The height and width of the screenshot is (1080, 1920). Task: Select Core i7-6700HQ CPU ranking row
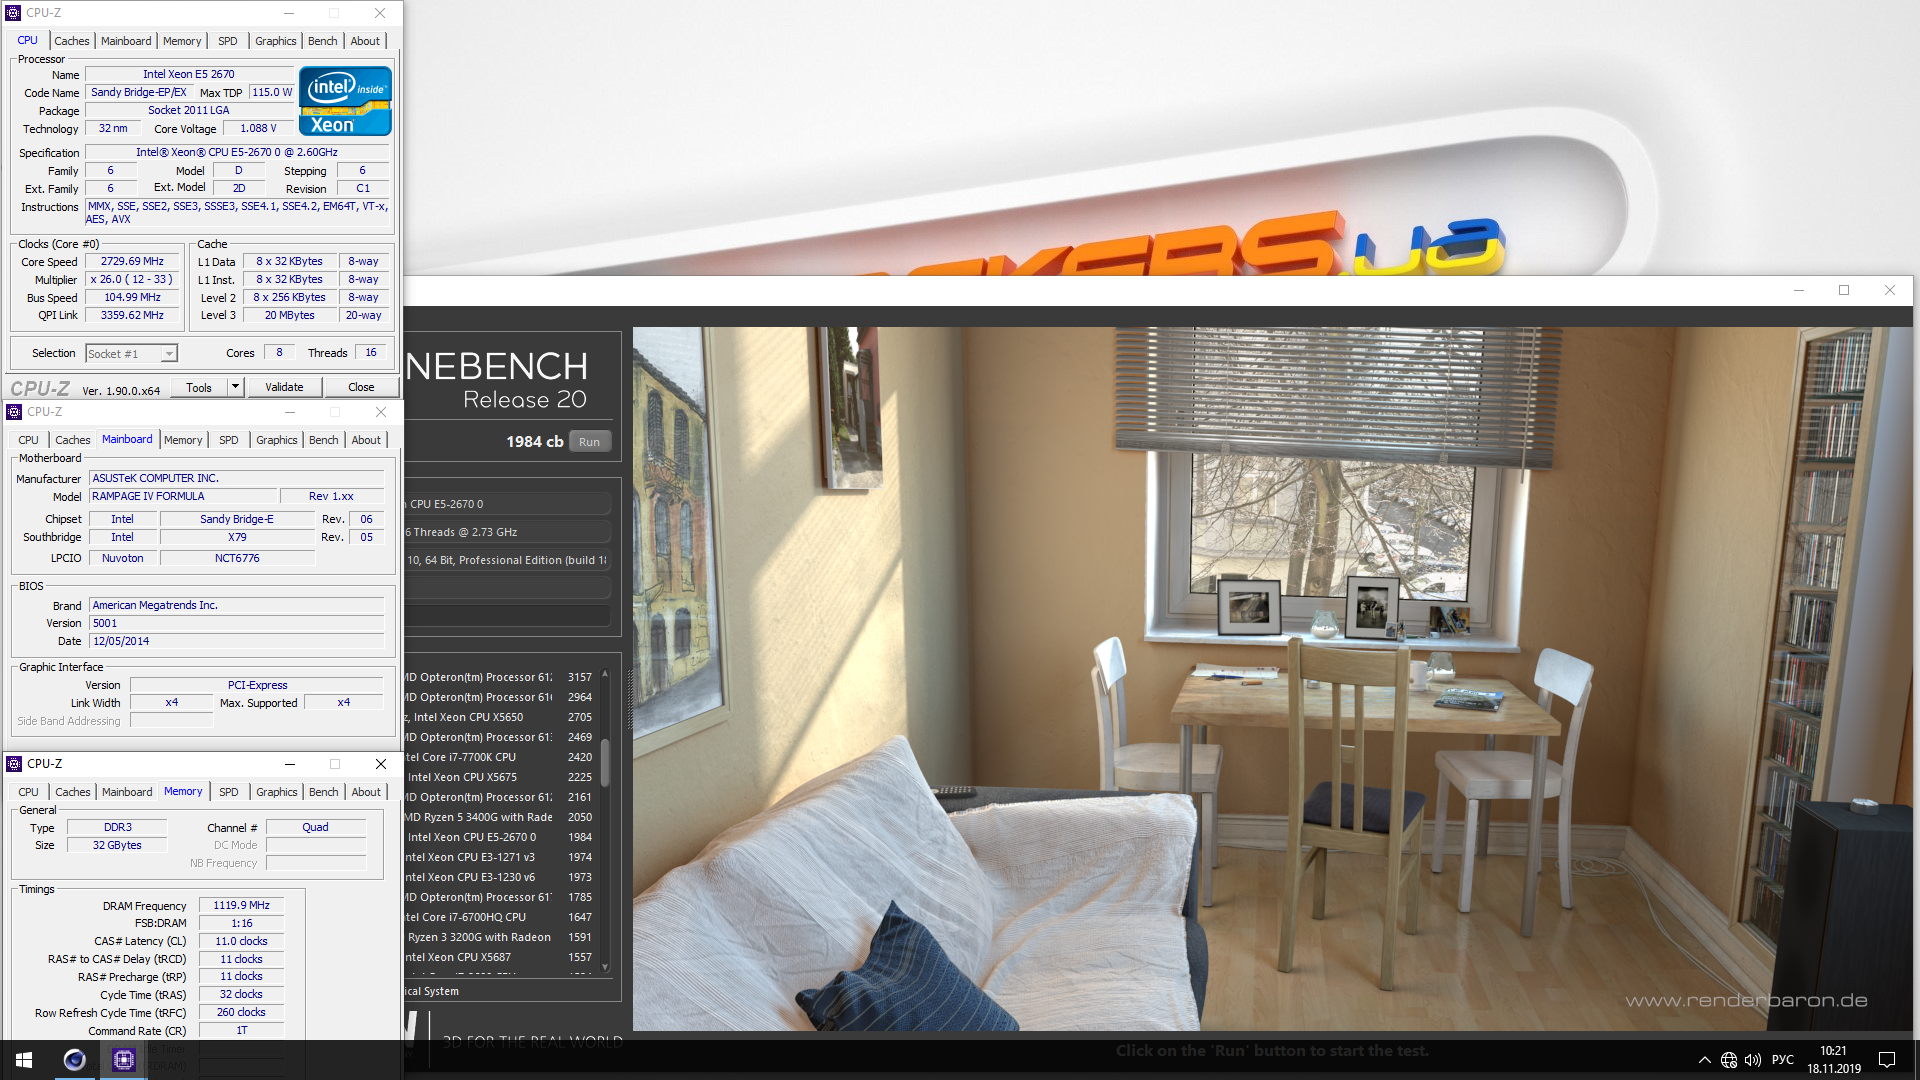click(499, 917)
